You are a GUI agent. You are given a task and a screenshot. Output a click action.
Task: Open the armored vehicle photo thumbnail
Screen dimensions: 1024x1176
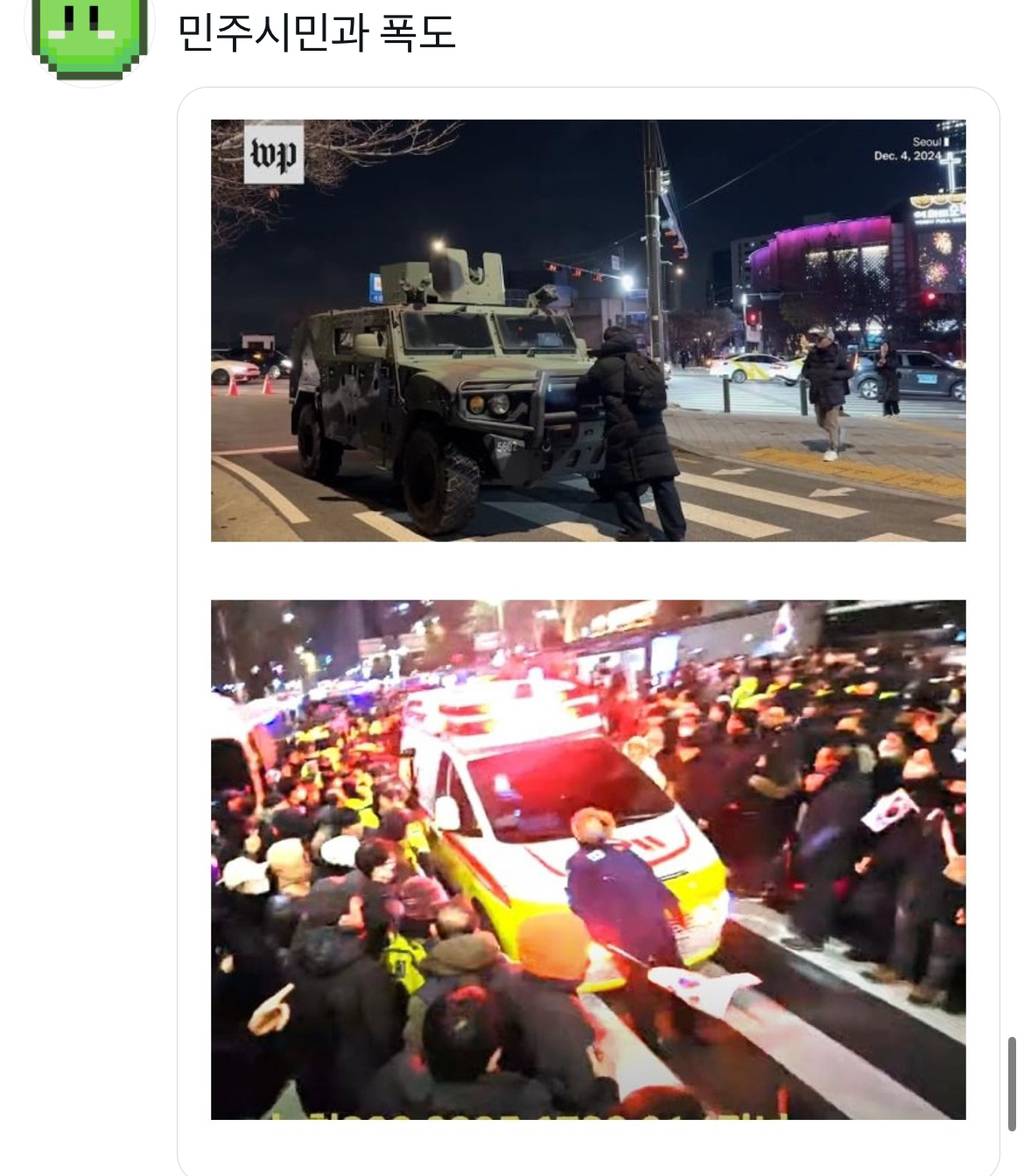[588, 330]
